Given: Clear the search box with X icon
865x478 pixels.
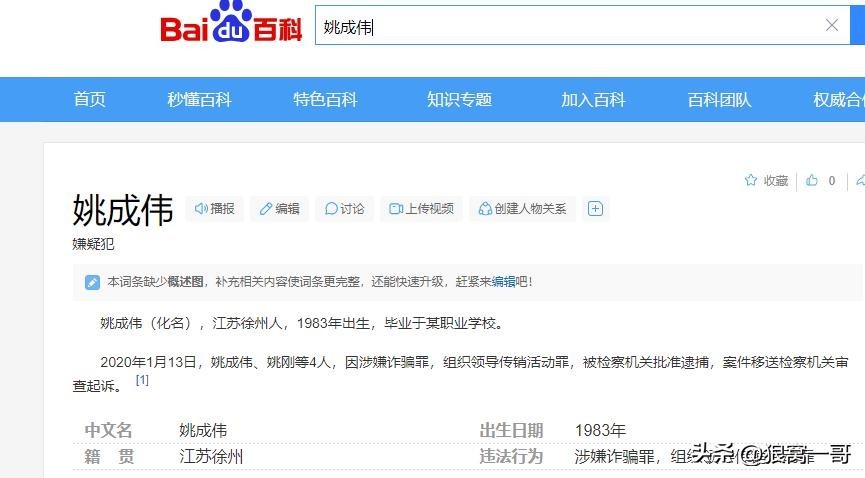Looking at the screenshot, I should (831, 26).
